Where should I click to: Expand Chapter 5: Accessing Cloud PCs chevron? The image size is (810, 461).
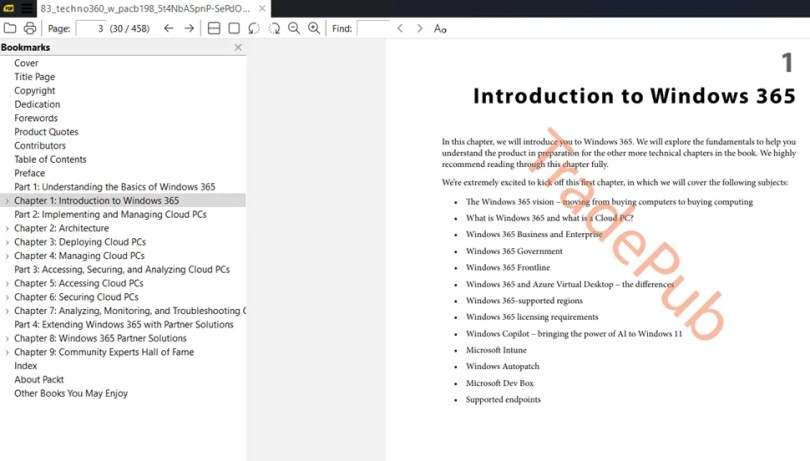(x=7, y=283)
